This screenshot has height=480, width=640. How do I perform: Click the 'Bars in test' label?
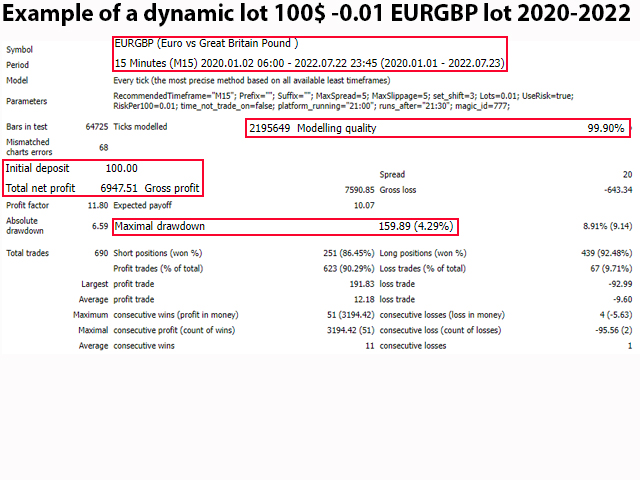(27, 127)
